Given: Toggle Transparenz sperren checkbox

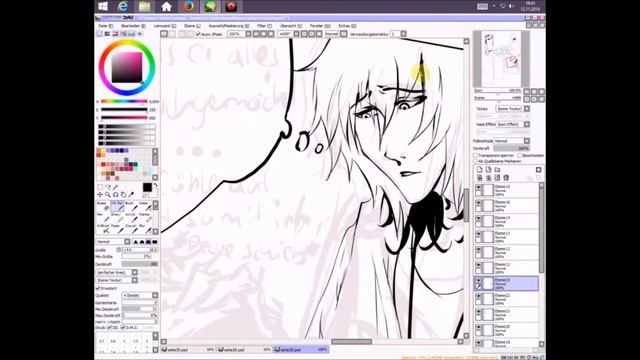Looking at the screenshot, I should click(x=476, y=156).
